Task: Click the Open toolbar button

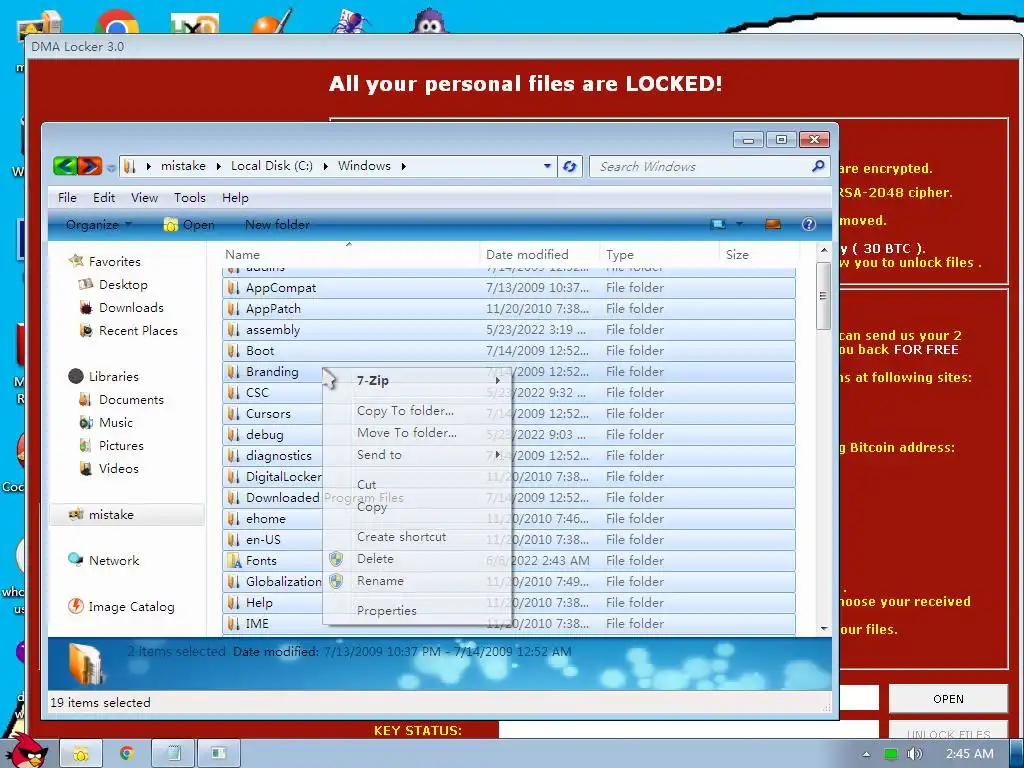Action: pos(189,225)
